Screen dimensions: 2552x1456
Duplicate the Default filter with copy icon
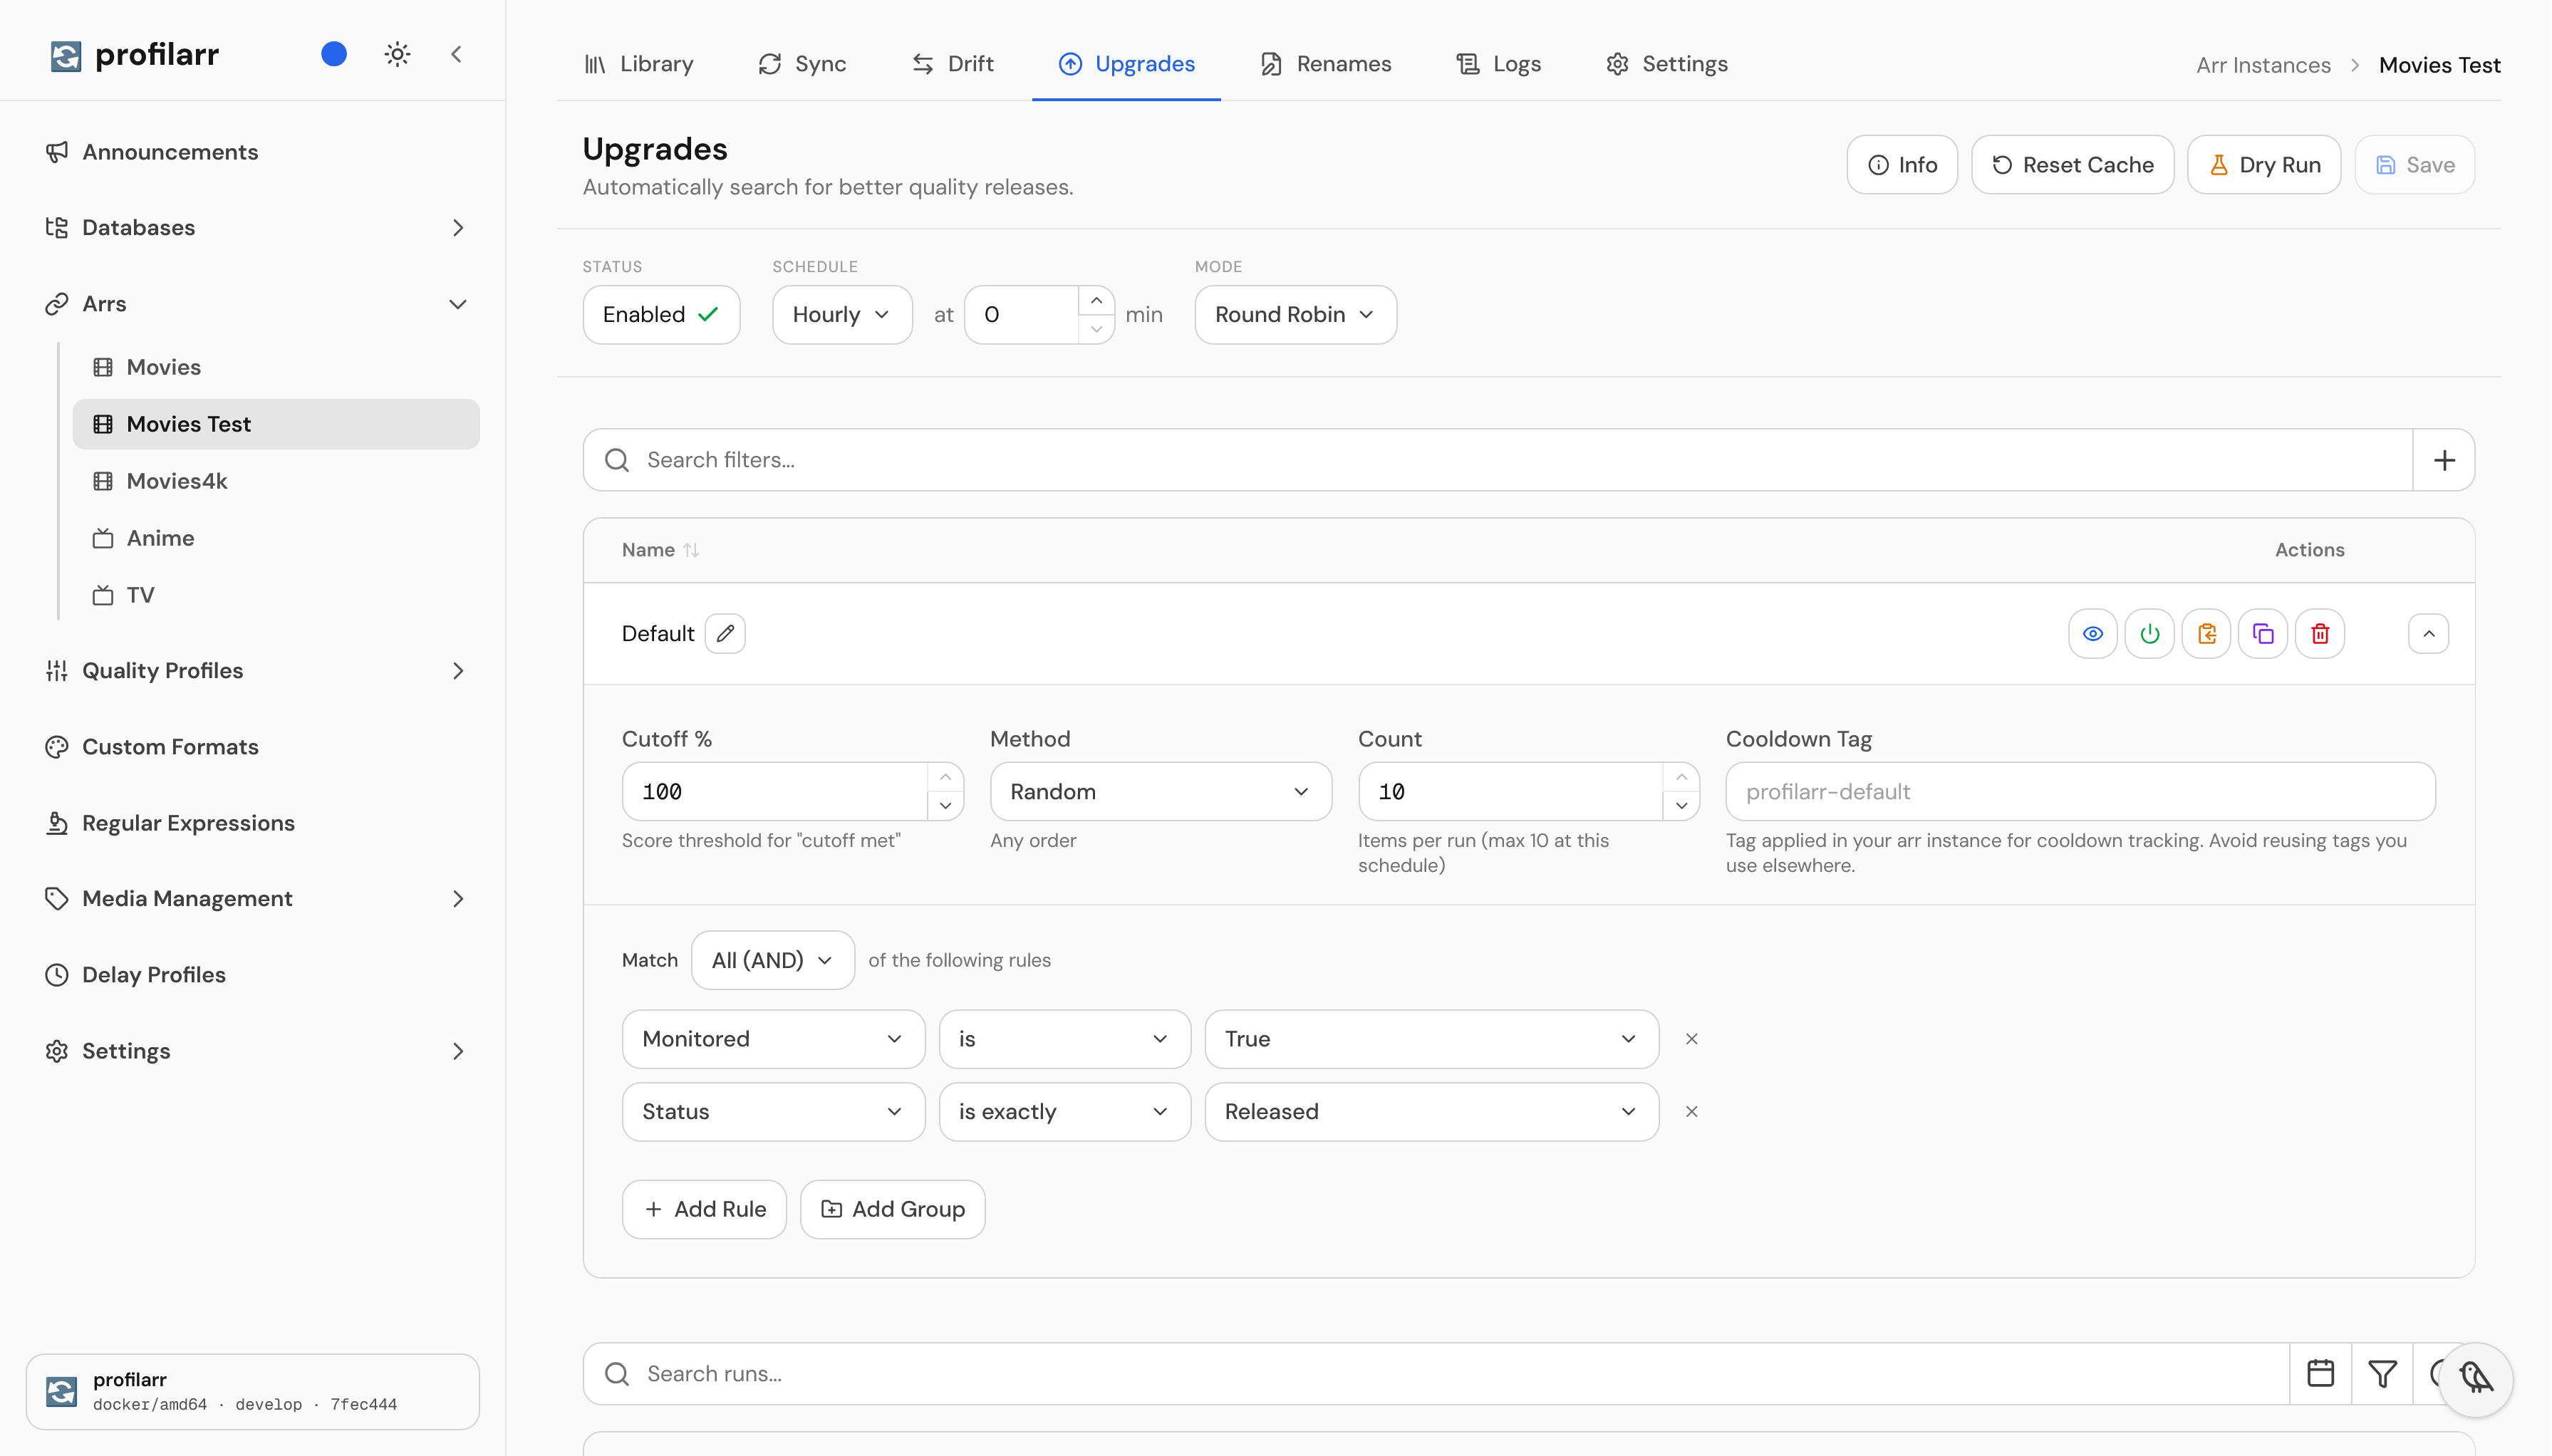coord(2263,634)
